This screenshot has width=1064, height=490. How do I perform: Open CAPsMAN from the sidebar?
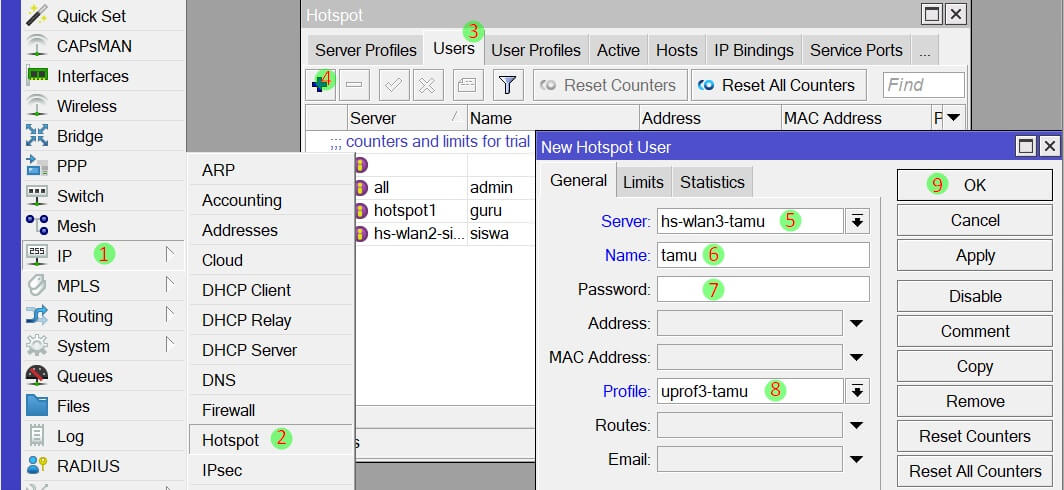[x=93, y=46]
